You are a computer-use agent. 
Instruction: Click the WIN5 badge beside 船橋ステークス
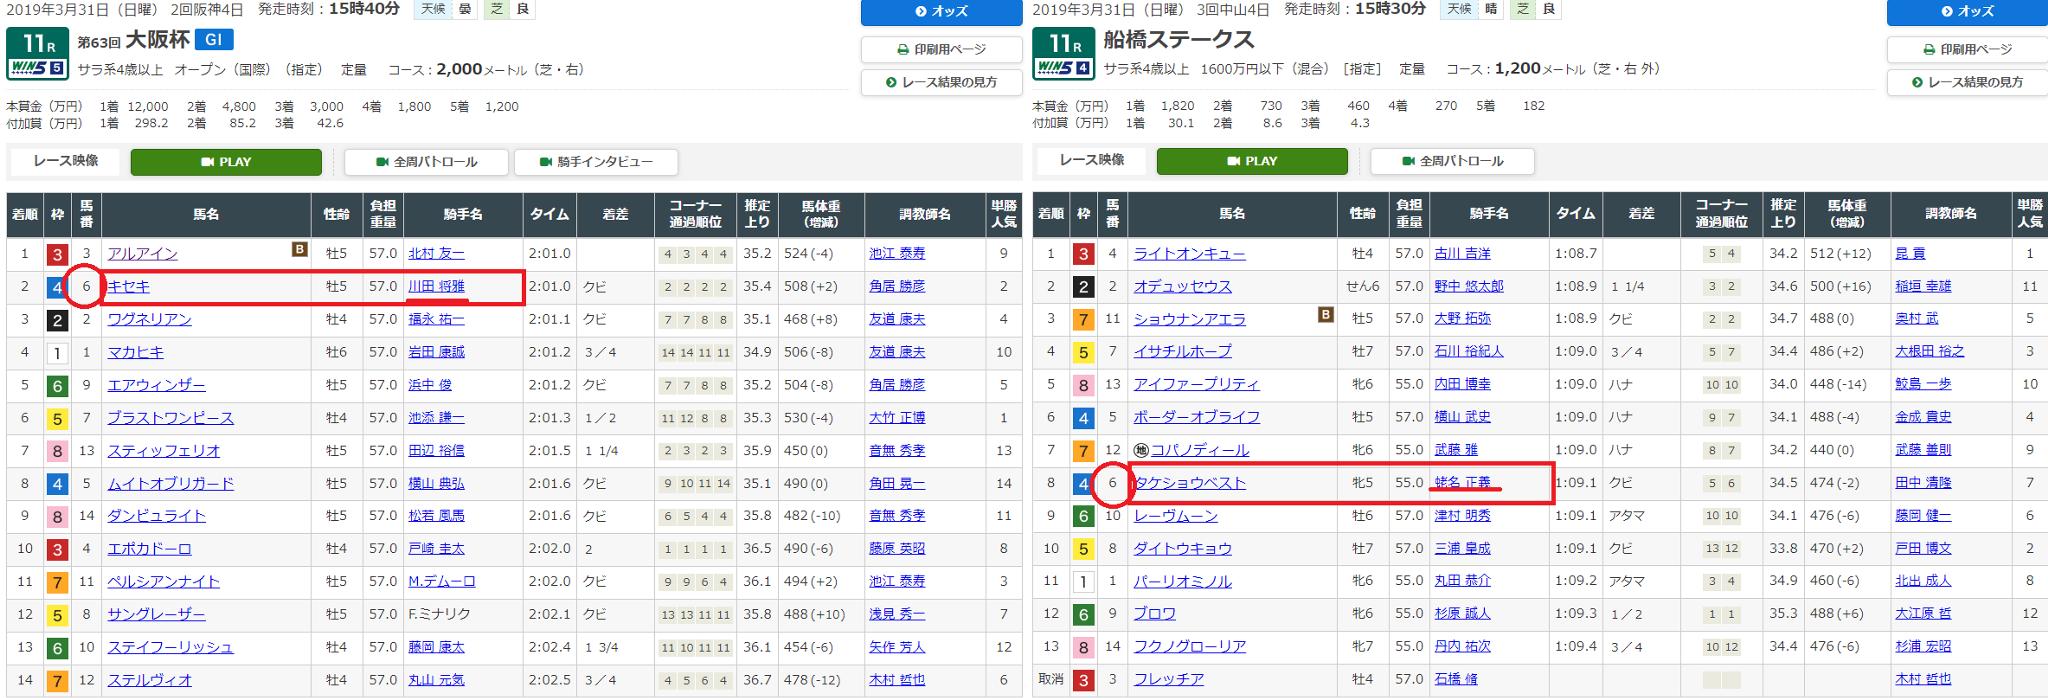click(x=1063, y=68)
